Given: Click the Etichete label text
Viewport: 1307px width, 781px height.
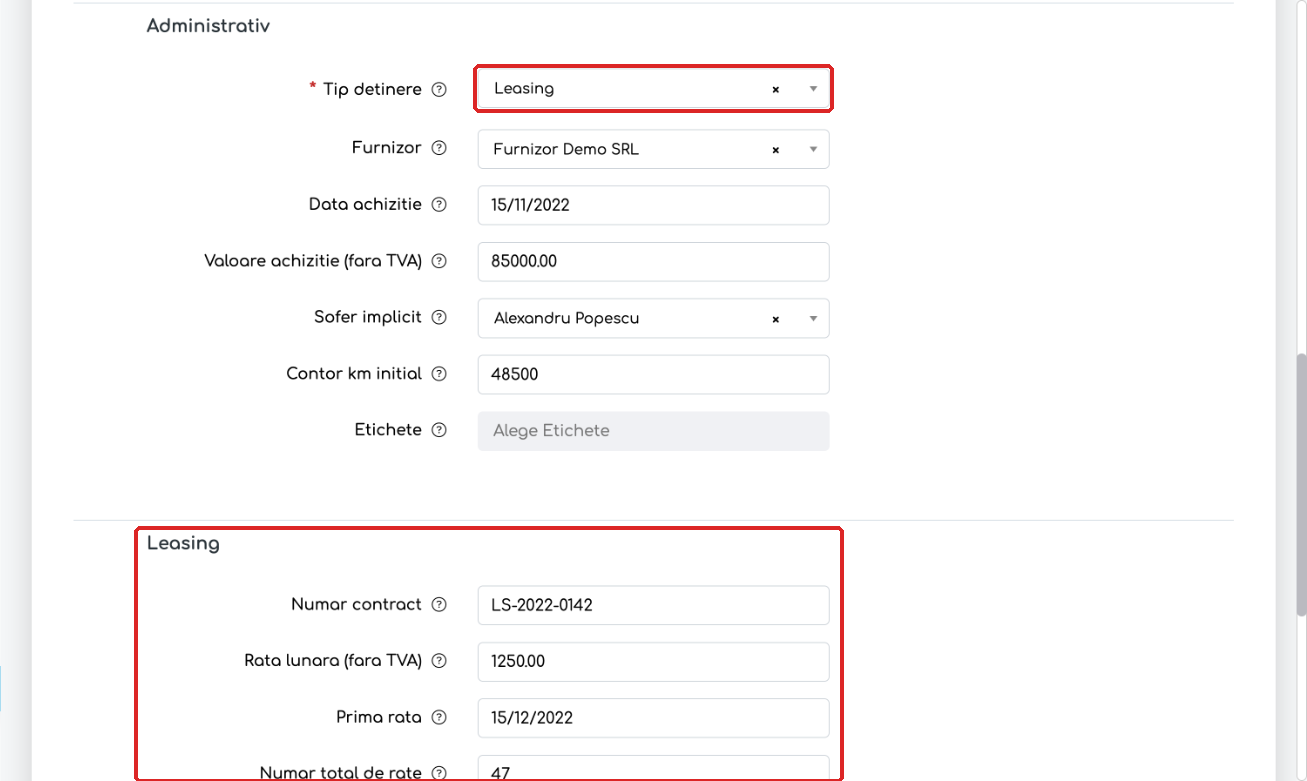Looking at the screenshot, I should tap(388, 431).
